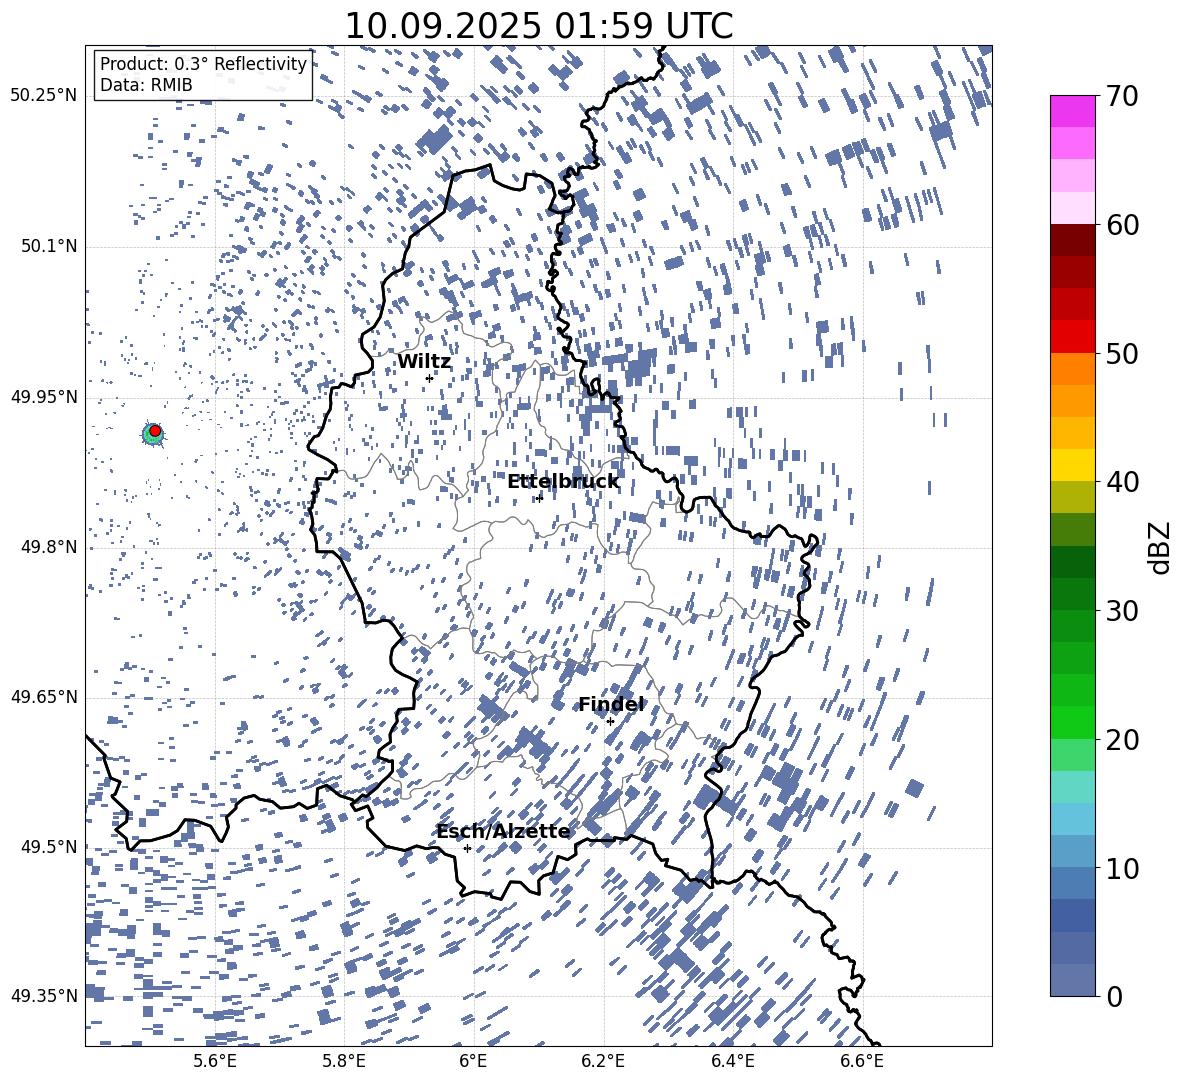
Task: Click the grey-blue bottom colorbar swatch
Action: pyautogui.click(x=1072, y=980)
